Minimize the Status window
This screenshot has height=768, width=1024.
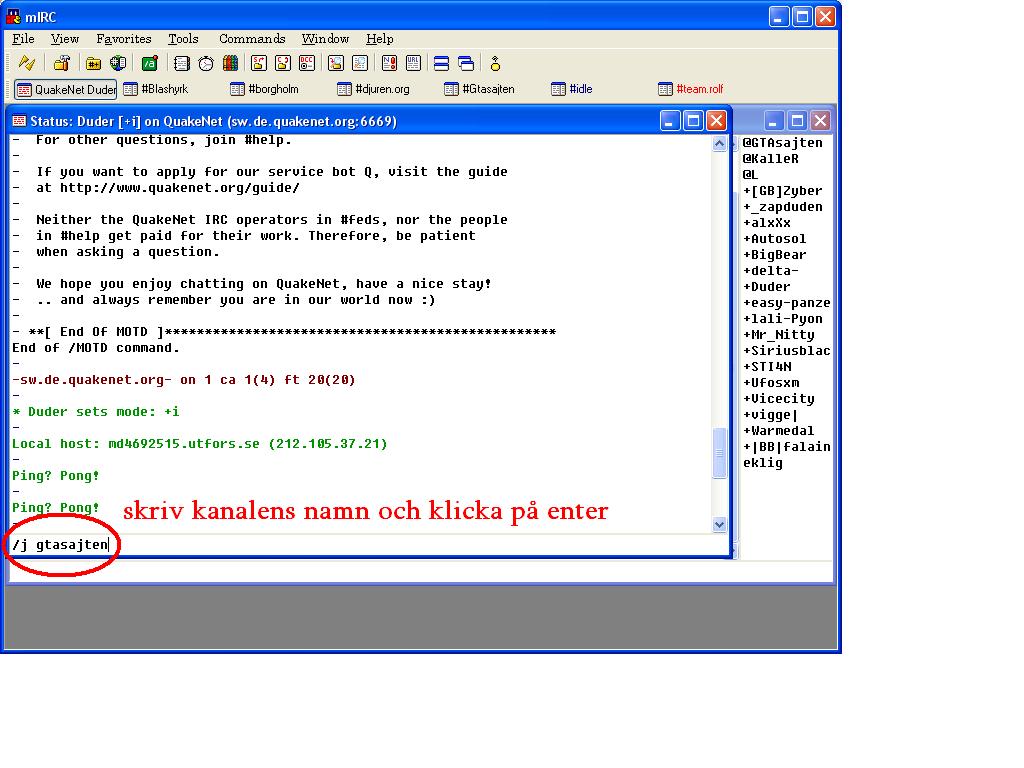(669, 121)
